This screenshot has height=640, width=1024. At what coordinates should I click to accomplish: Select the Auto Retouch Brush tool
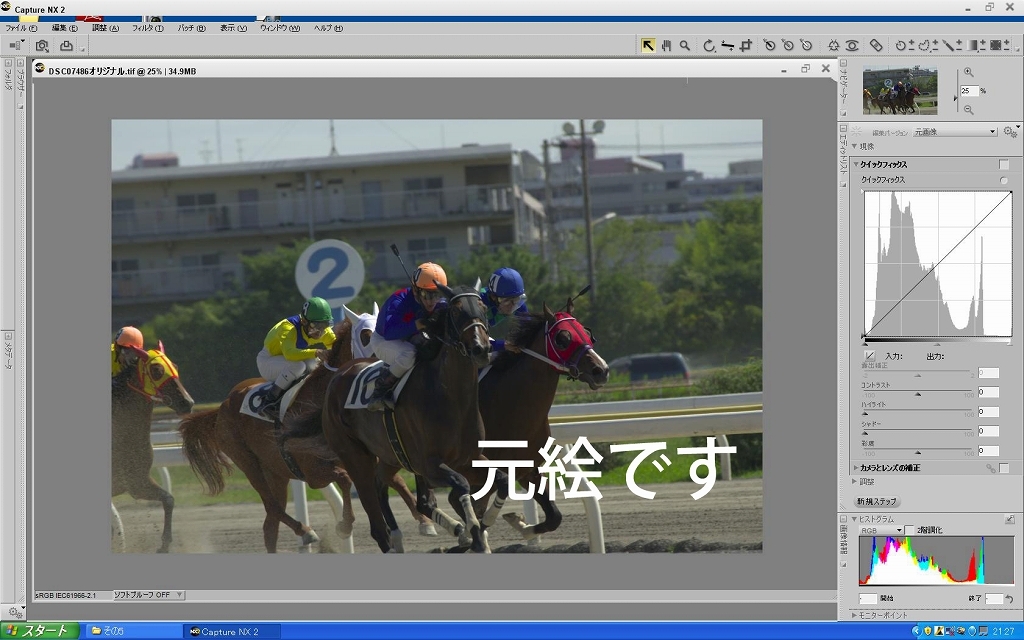point(876,45)
